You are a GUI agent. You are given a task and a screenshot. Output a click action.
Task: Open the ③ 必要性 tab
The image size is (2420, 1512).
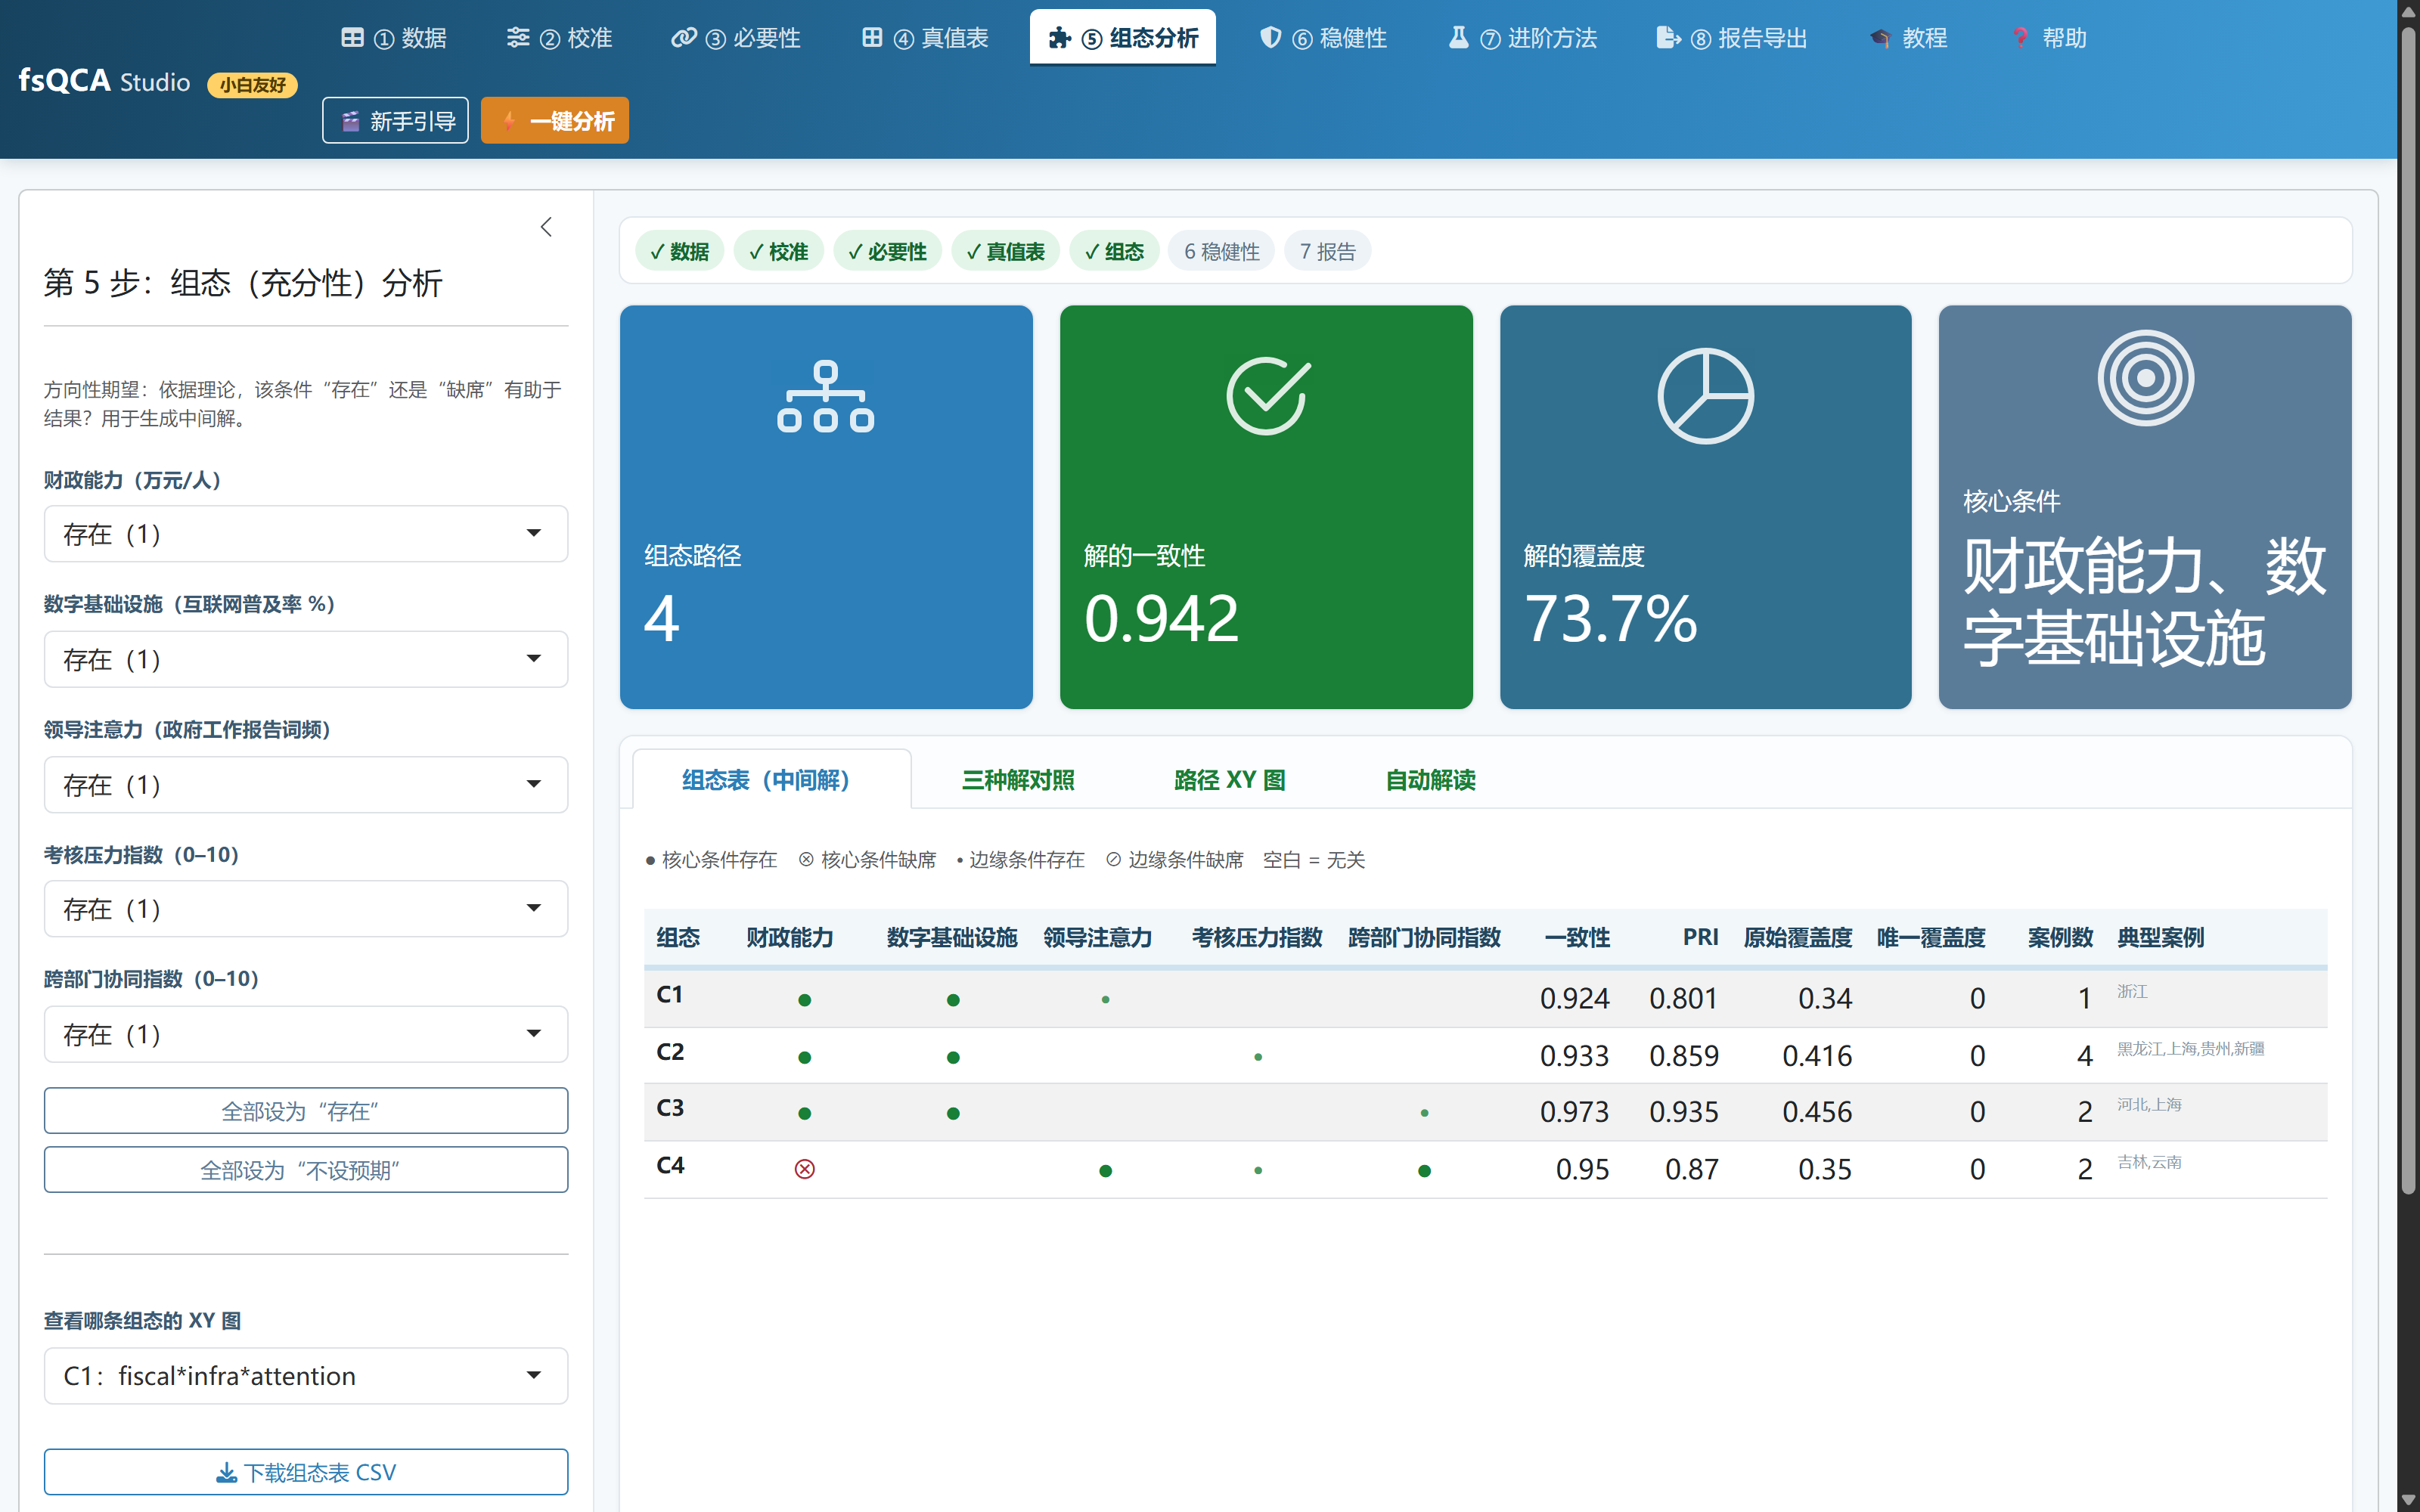735,38
